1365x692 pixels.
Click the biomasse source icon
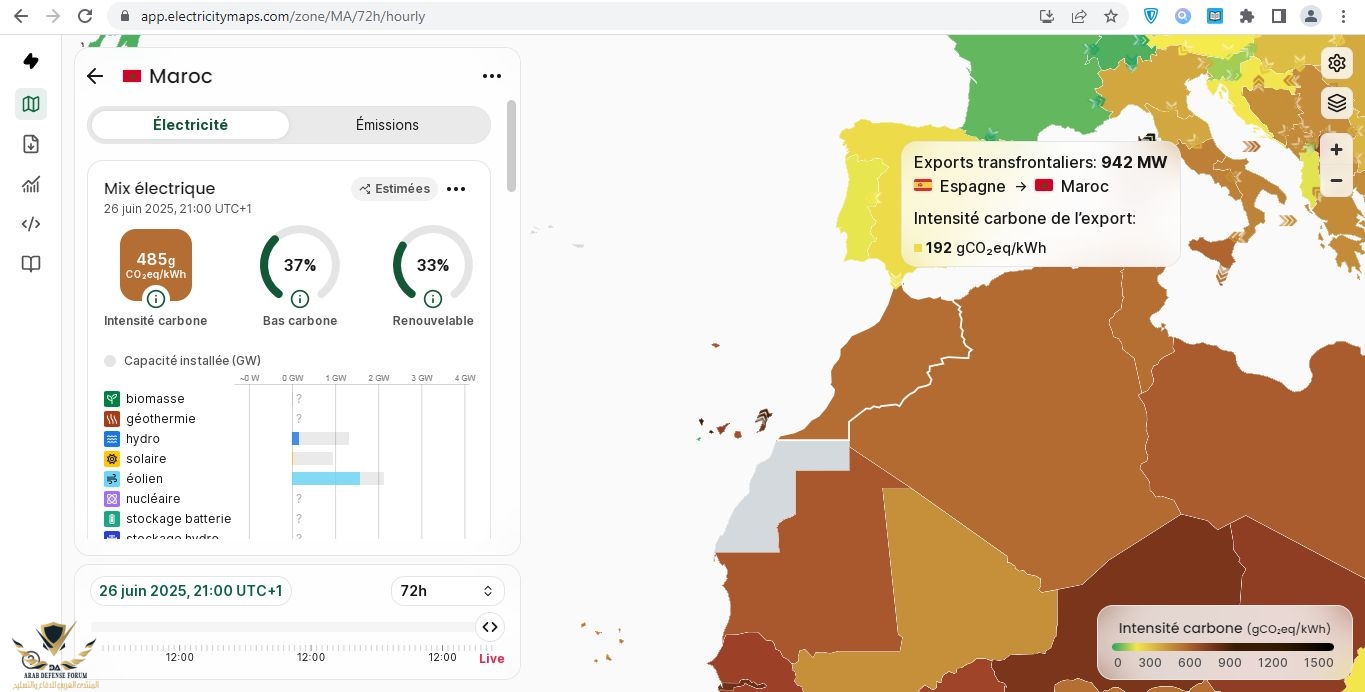pos(112,399)
